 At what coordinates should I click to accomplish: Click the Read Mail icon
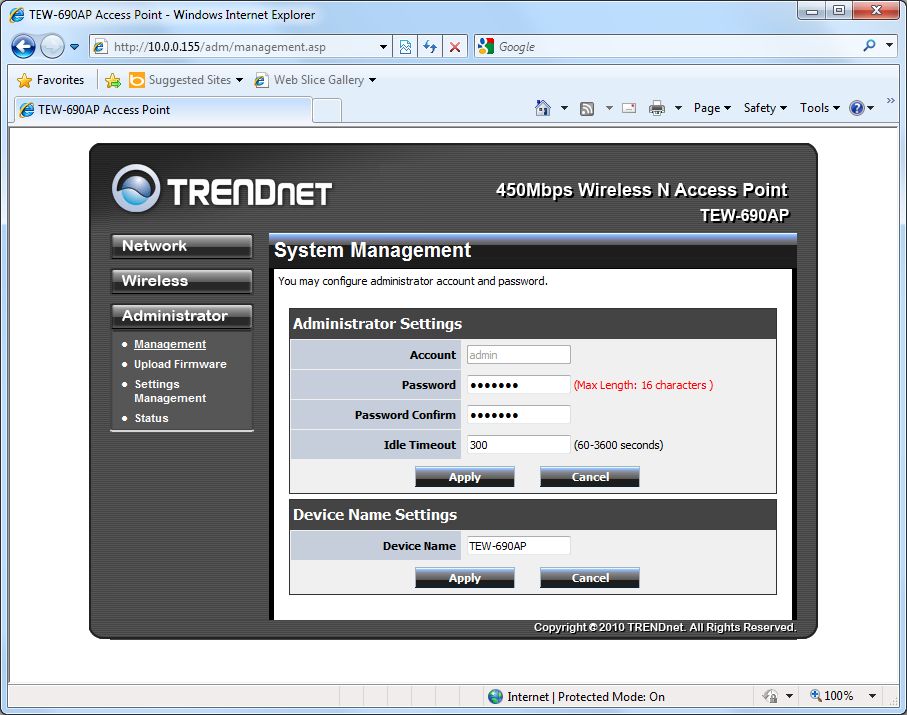pyautogui.click(x=629, y=108)
